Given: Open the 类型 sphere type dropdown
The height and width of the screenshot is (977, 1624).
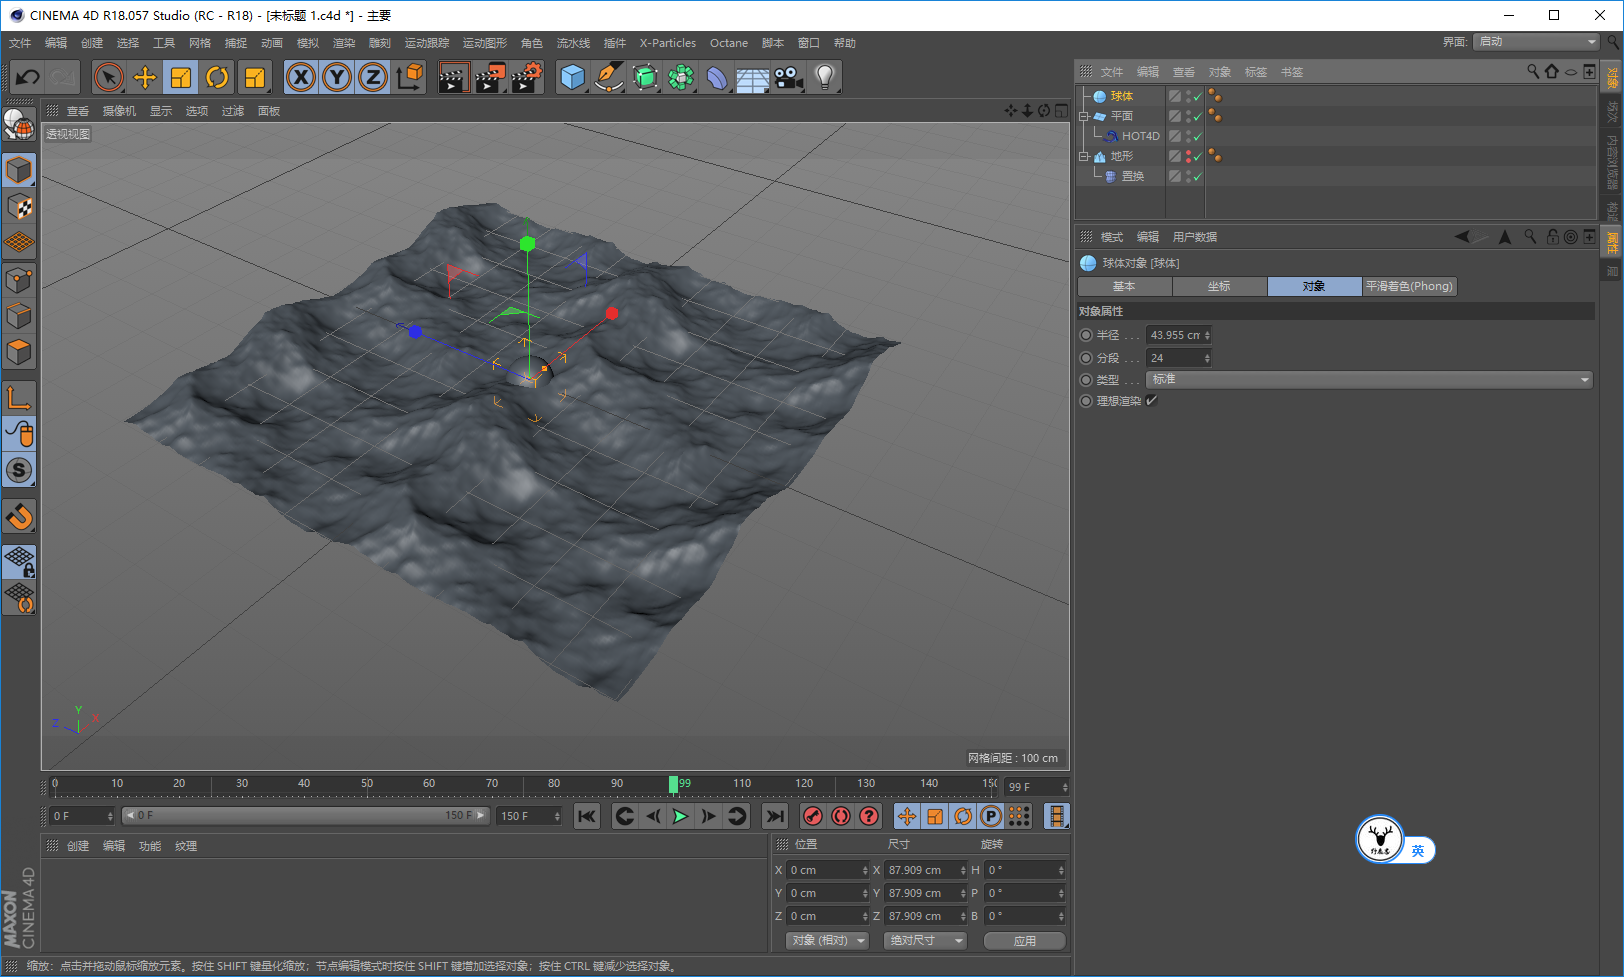Looking at the screenshot, I should (x=1369, y=379).
